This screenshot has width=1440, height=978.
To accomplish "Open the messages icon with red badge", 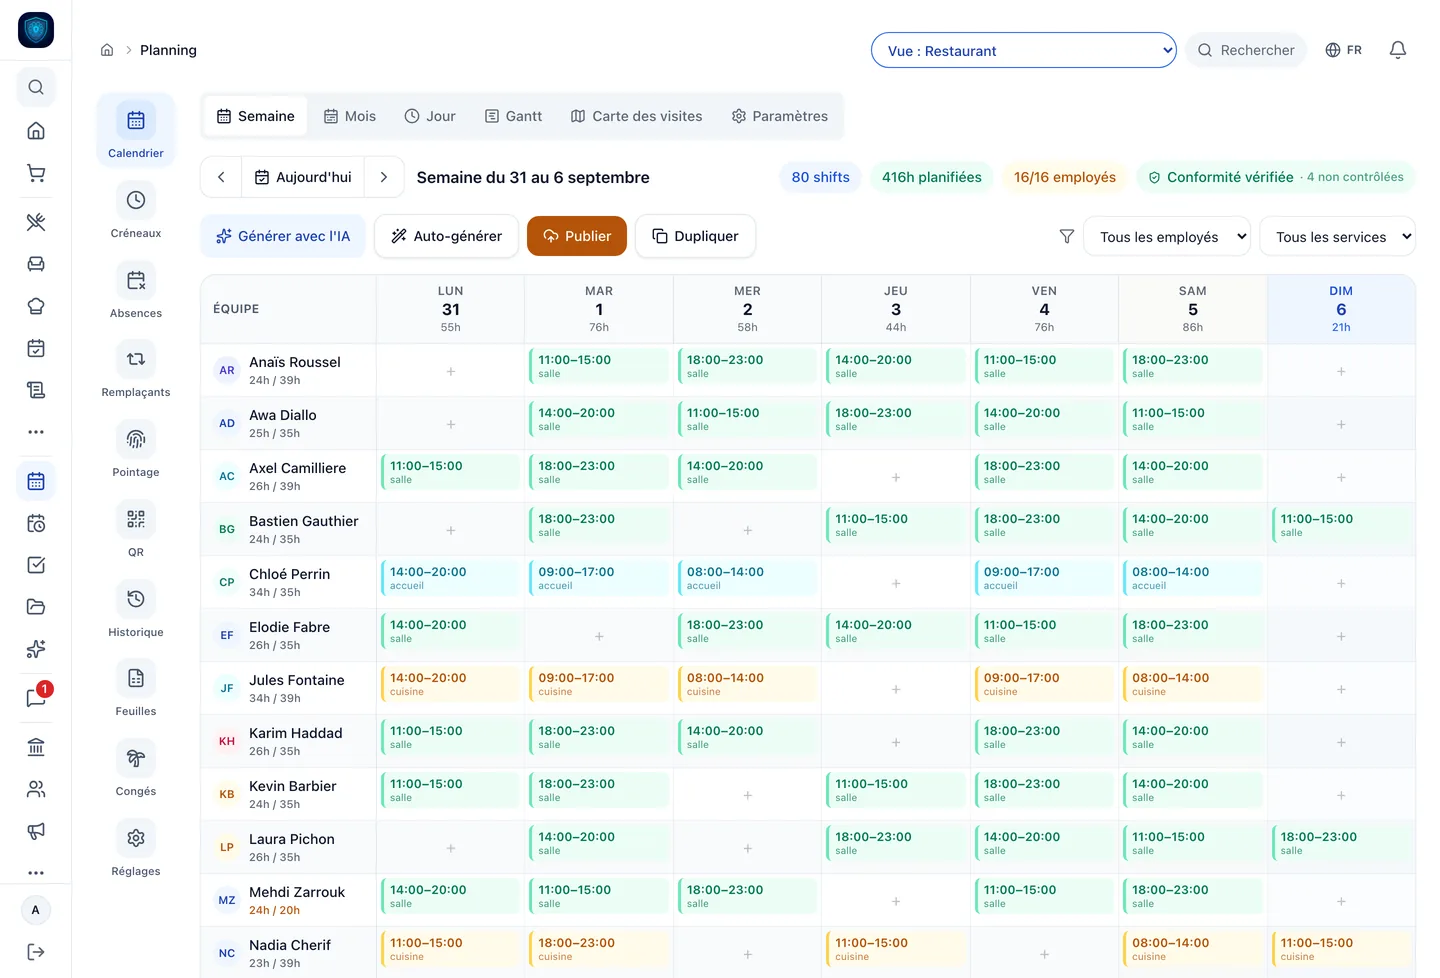I will (x=36, y=698).
